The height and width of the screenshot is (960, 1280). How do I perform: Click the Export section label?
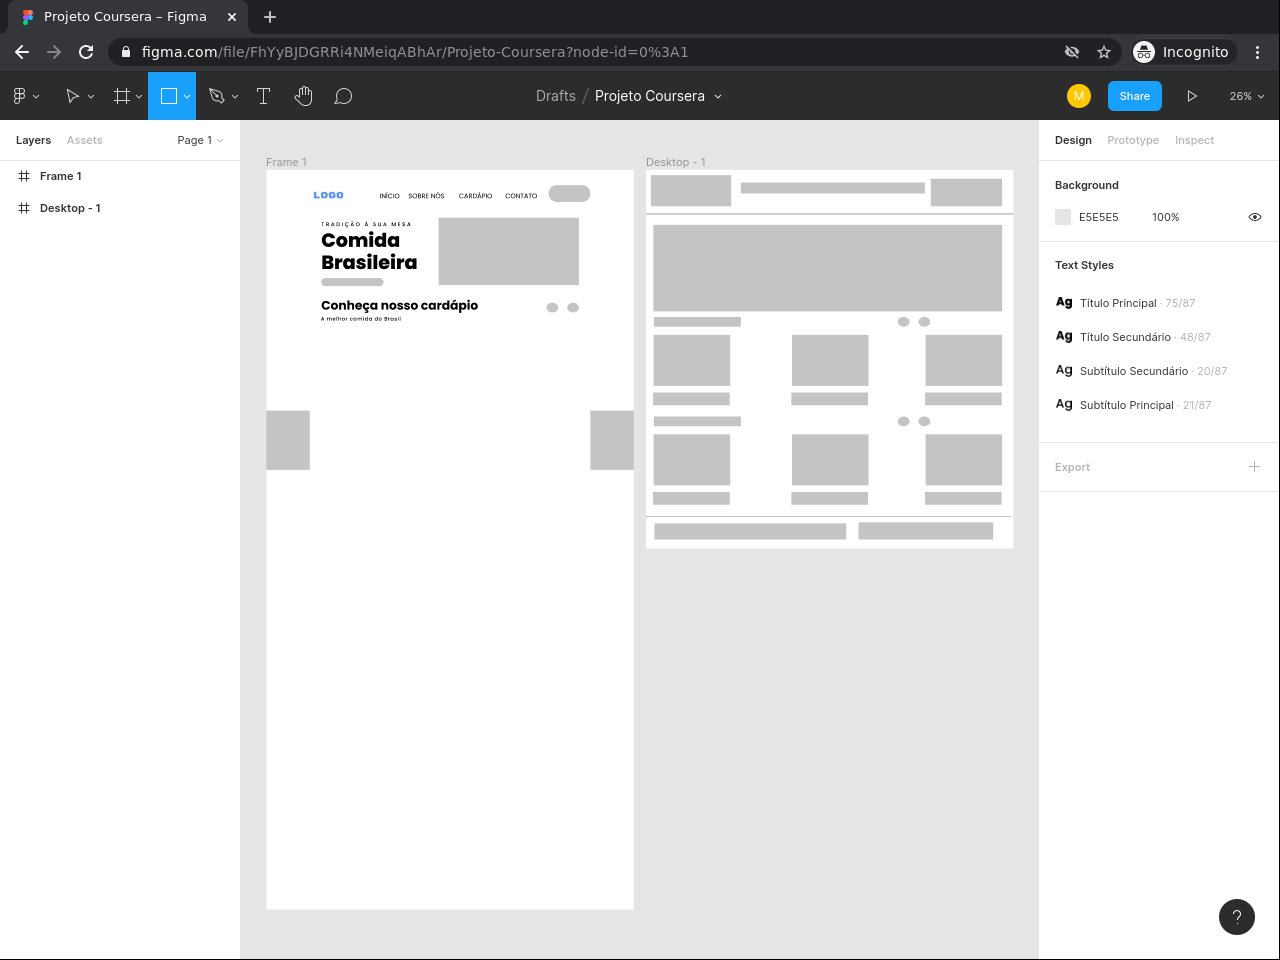[1072, 467]
